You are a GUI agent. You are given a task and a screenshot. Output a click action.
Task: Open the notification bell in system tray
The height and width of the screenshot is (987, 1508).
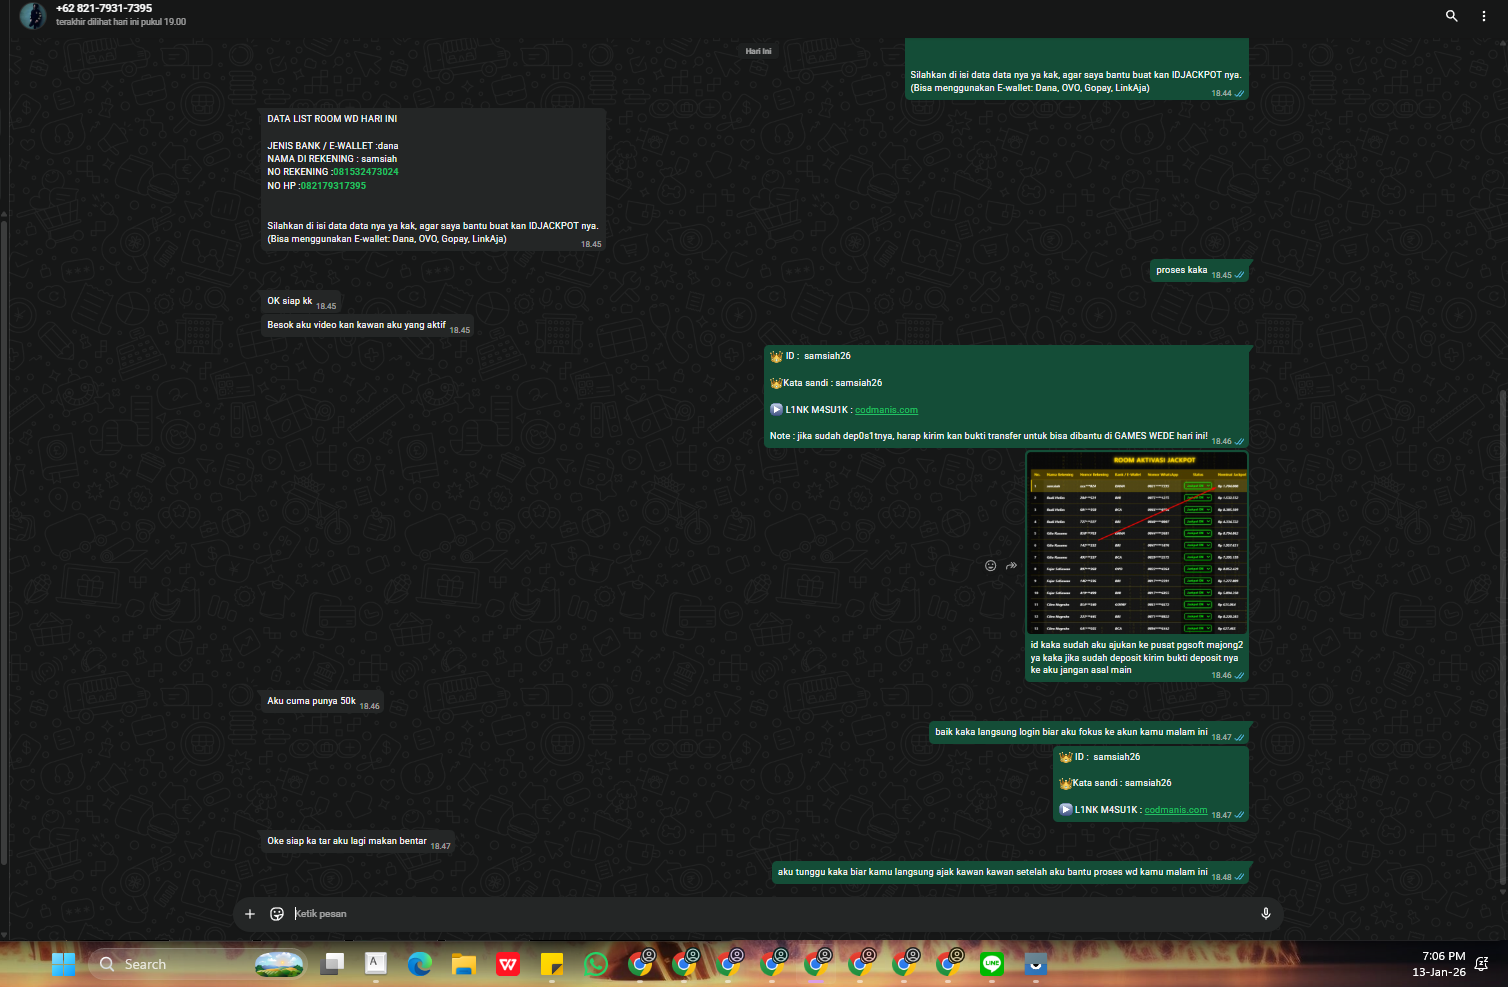(1482, 964)
